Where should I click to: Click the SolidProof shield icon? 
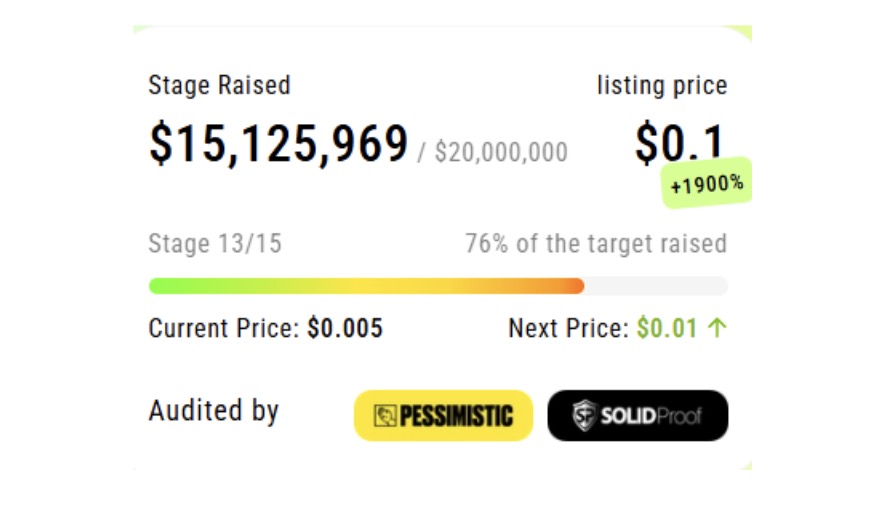(584, 415)
